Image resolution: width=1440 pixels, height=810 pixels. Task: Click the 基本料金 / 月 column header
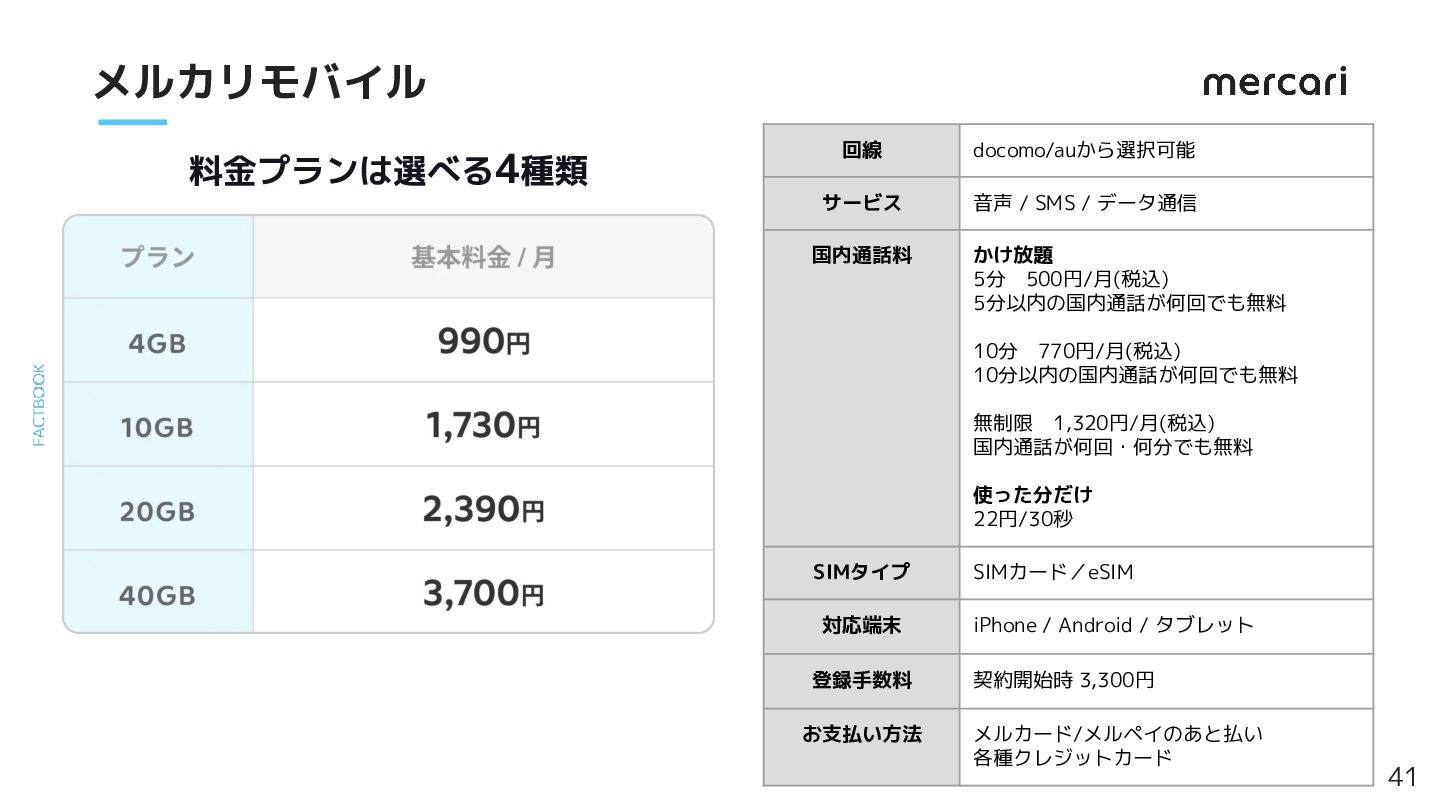(483, 257)
